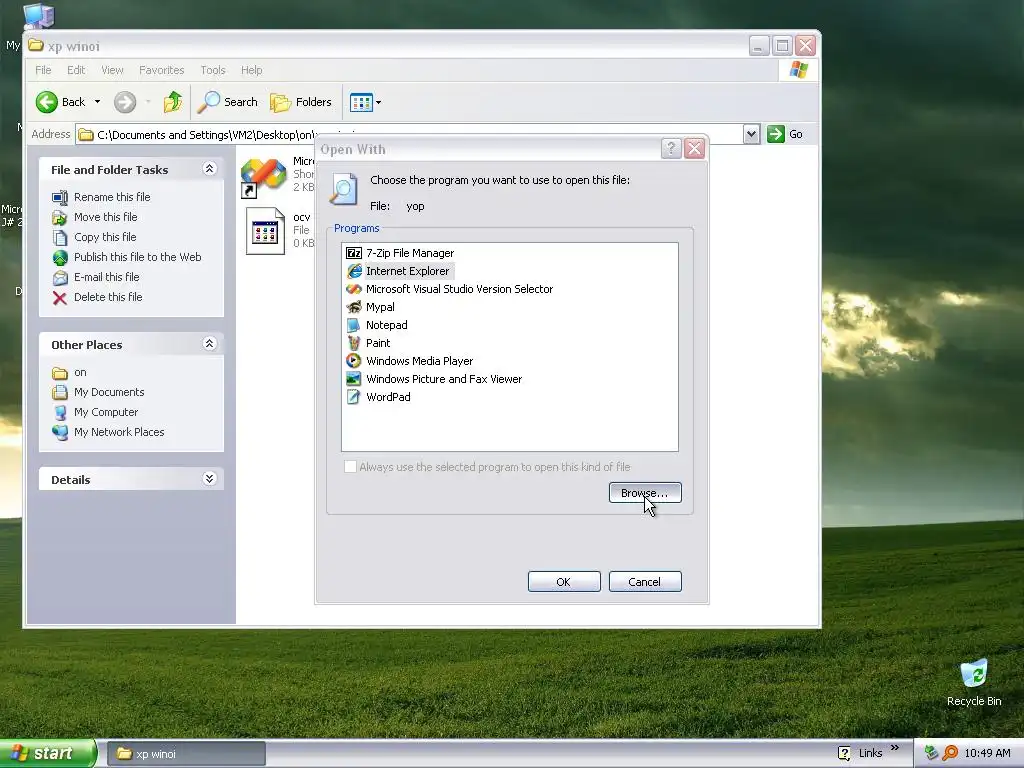This screenshot has width=1024, height=768.
Task: Click the help icon left of Links
Action: click(844, 754)
